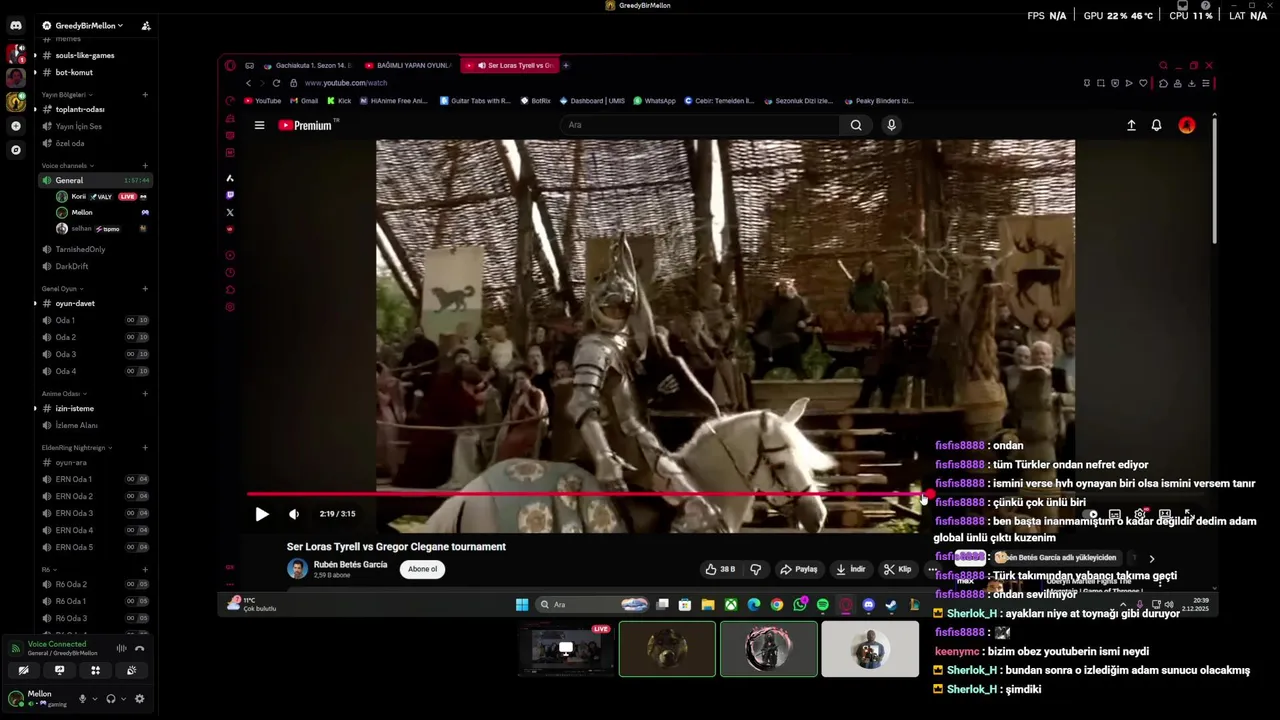Start an activity from voice panel

coord(95,670)
